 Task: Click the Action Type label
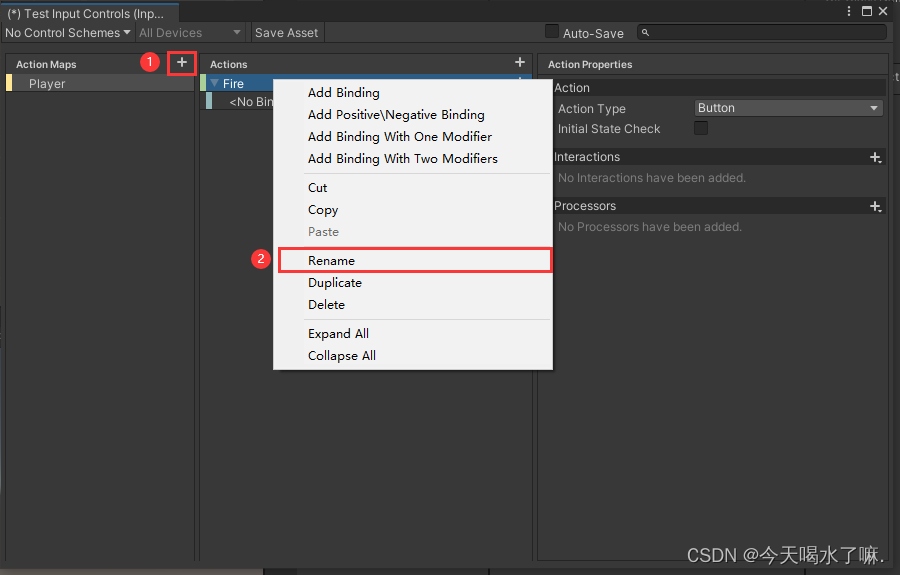point(592,108)
